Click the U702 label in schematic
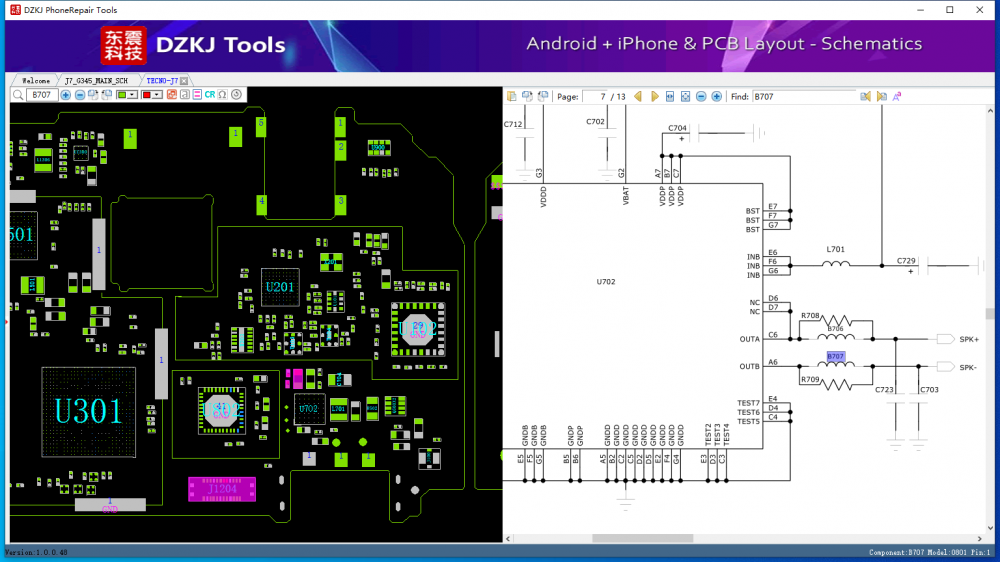 click(606, 281)
